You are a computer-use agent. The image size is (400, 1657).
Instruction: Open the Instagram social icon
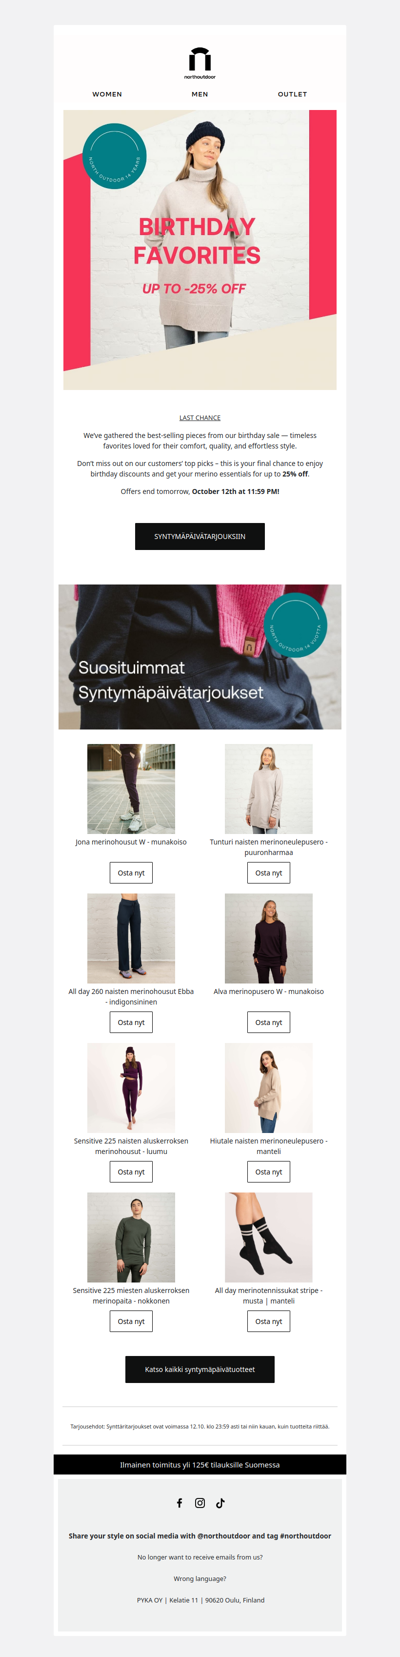coord(200,1503)
